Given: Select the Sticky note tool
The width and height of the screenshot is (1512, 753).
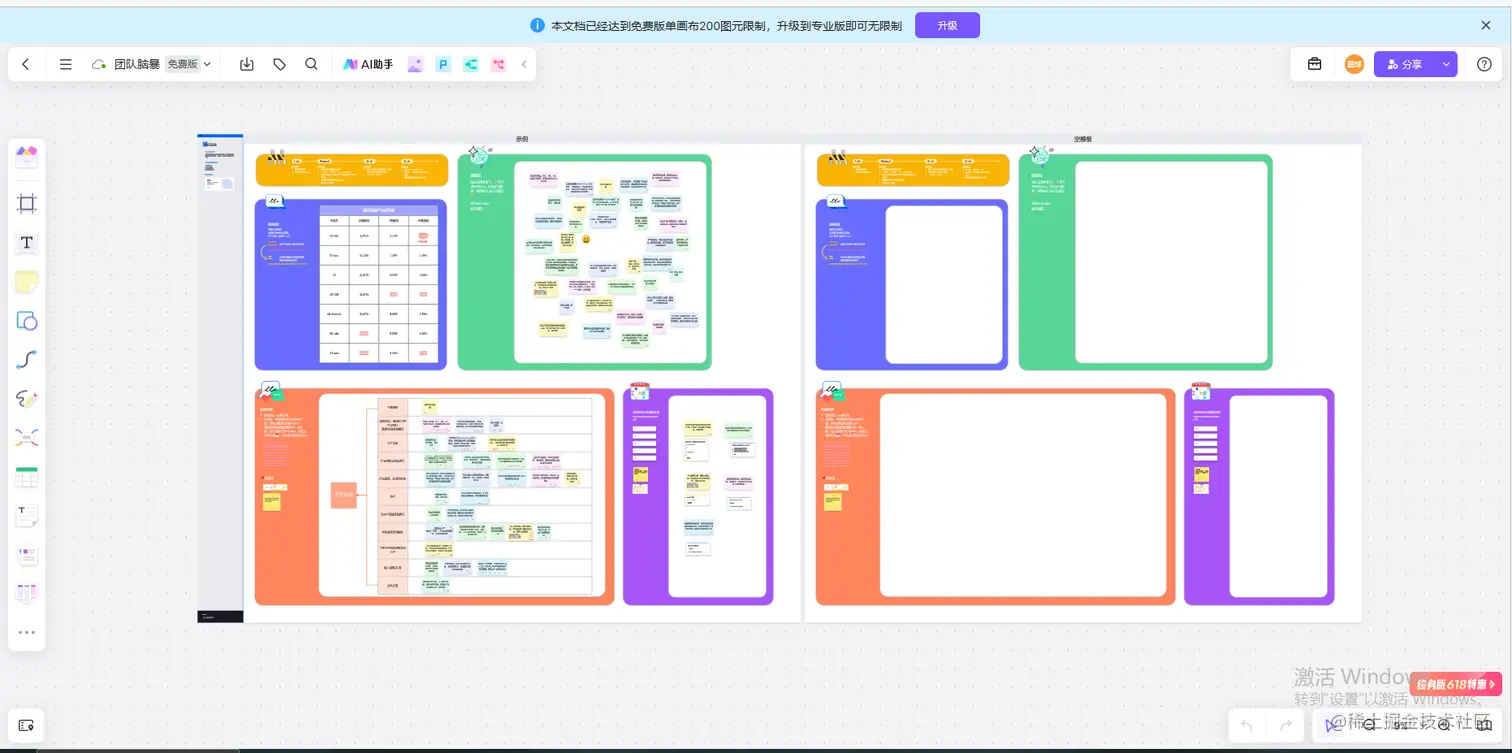Looking at the screenshot, I should point(27,282).
